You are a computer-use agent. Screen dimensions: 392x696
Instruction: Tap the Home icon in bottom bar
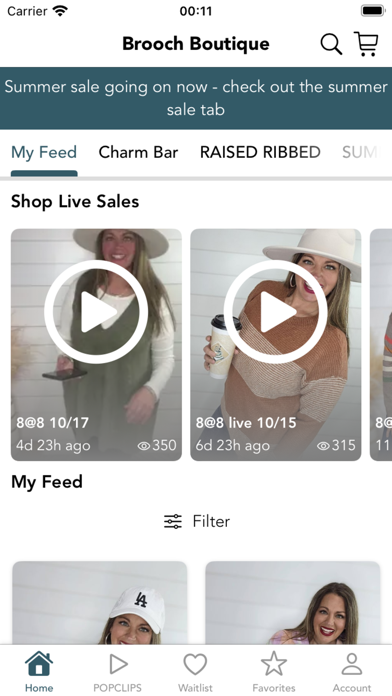pos(39,664)
